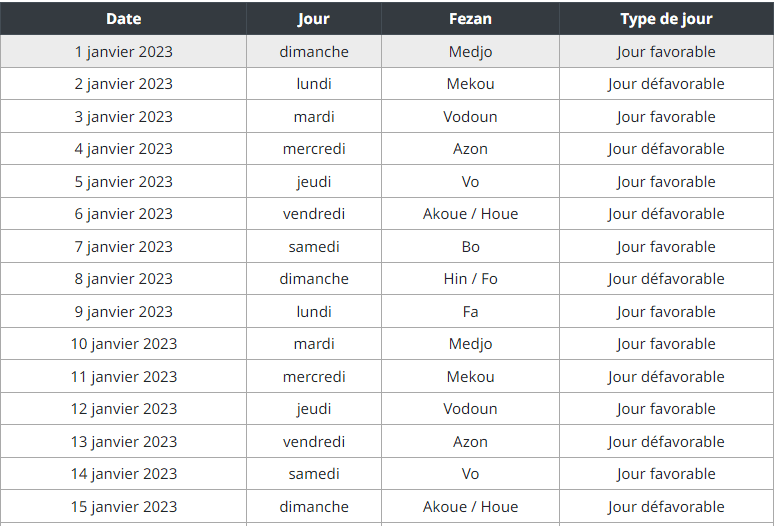The image size is (775, 526).
Task: Select the Vodoun cell for 3 janvier
Action: click(470, 117)
